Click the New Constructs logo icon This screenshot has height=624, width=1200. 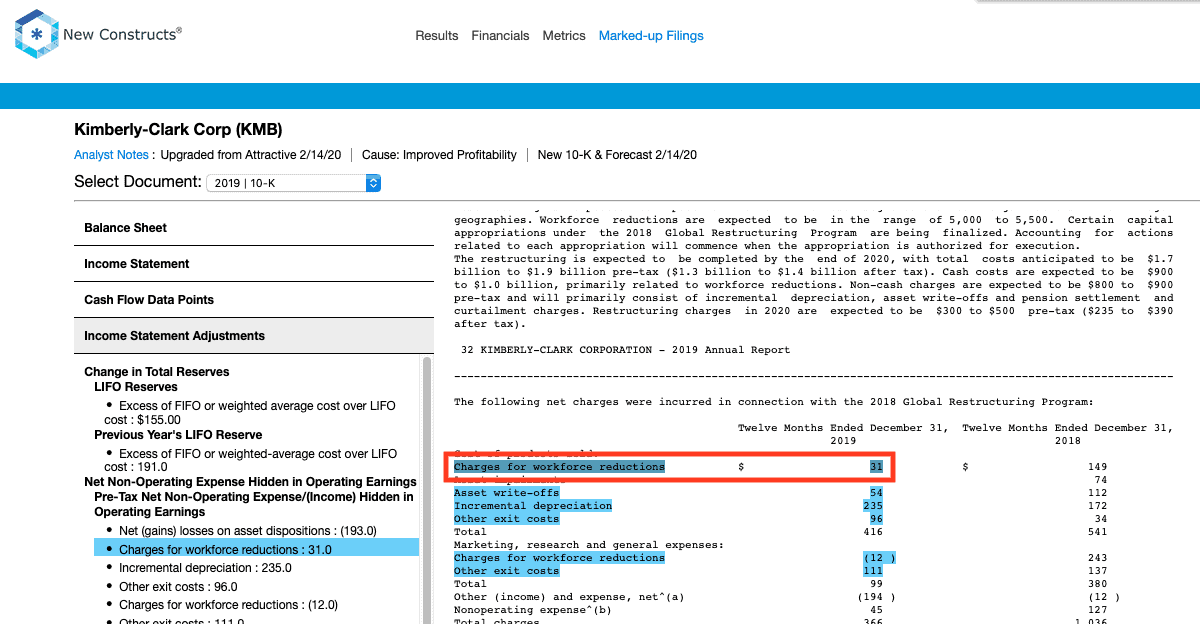click(37, 34)
